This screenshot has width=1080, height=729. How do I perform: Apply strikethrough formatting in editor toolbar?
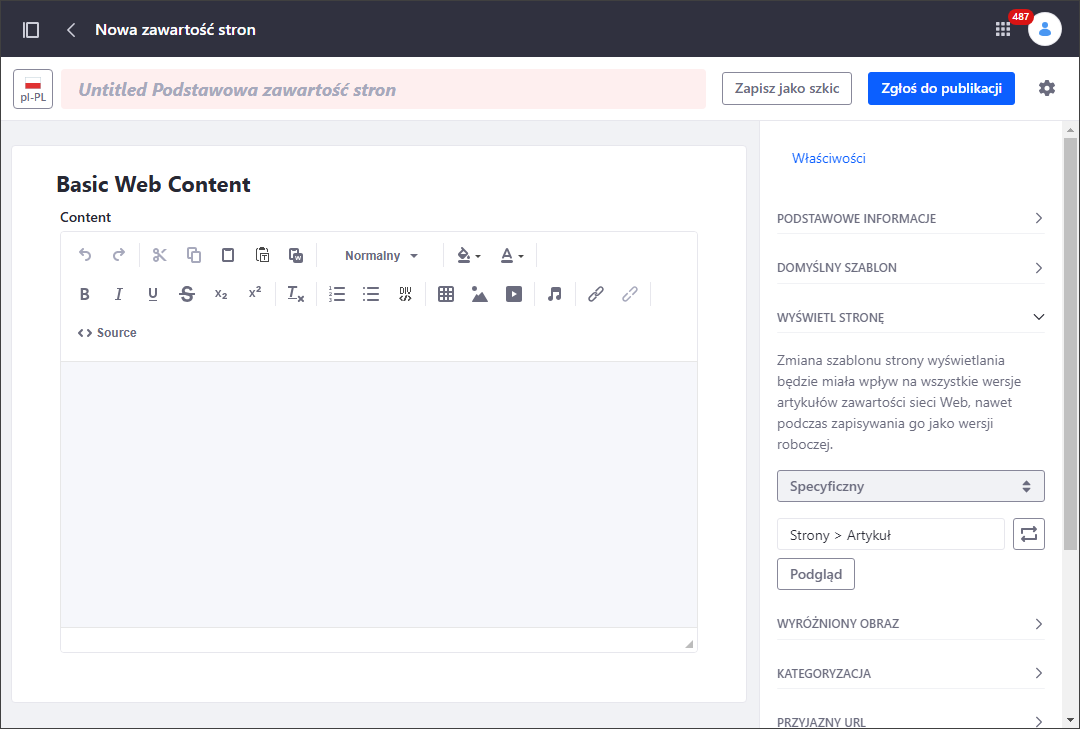coord(187,294)
